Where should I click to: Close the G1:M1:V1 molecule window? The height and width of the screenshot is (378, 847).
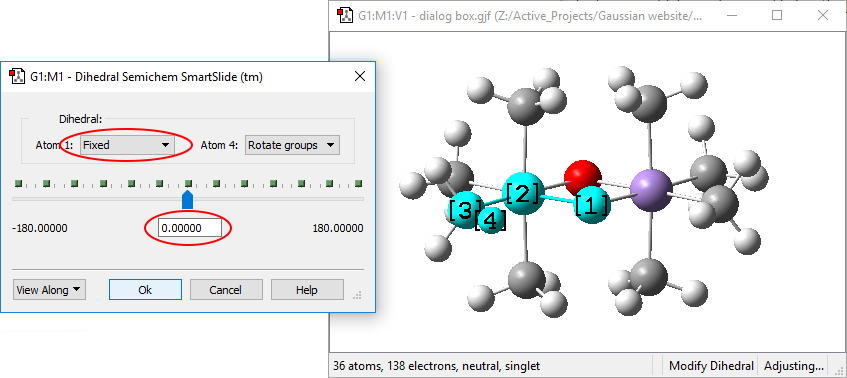(x=823, y=16)
